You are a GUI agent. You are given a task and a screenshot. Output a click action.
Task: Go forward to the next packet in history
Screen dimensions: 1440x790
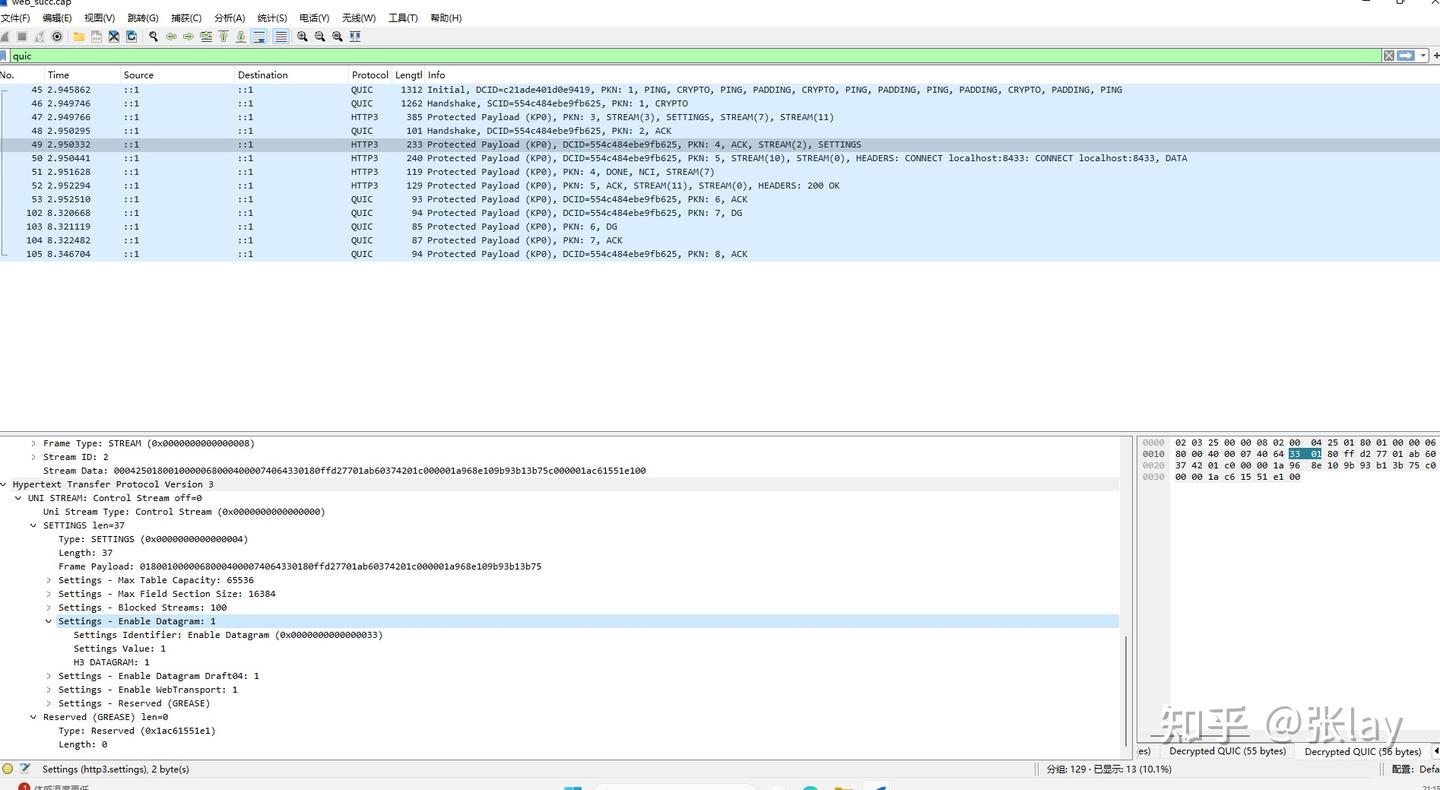point(188,37)
